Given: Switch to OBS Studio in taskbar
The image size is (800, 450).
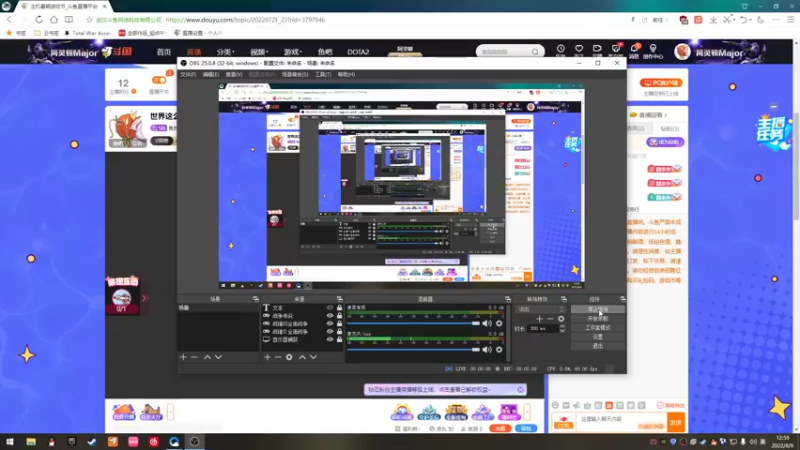Looking at the screenshot, I should pos(194,442).
